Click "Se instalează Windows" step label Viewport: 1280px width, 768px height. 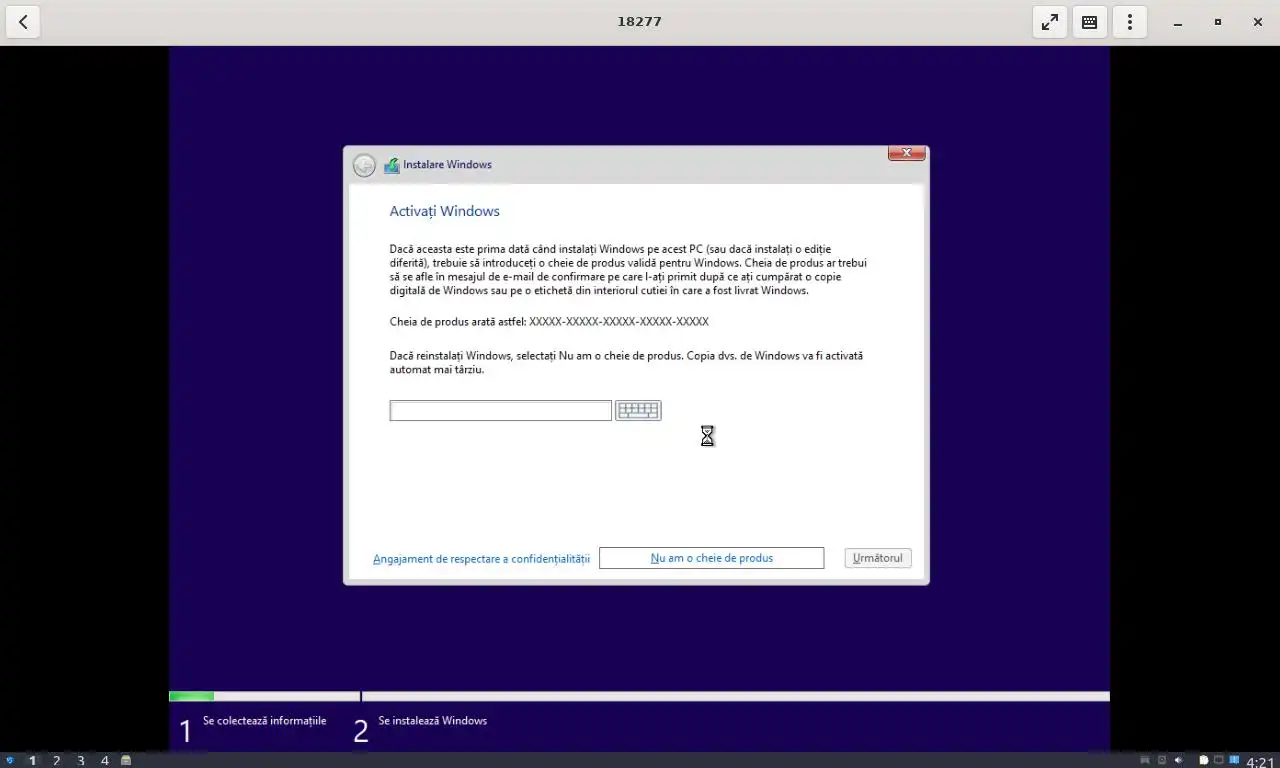[433, 721]
